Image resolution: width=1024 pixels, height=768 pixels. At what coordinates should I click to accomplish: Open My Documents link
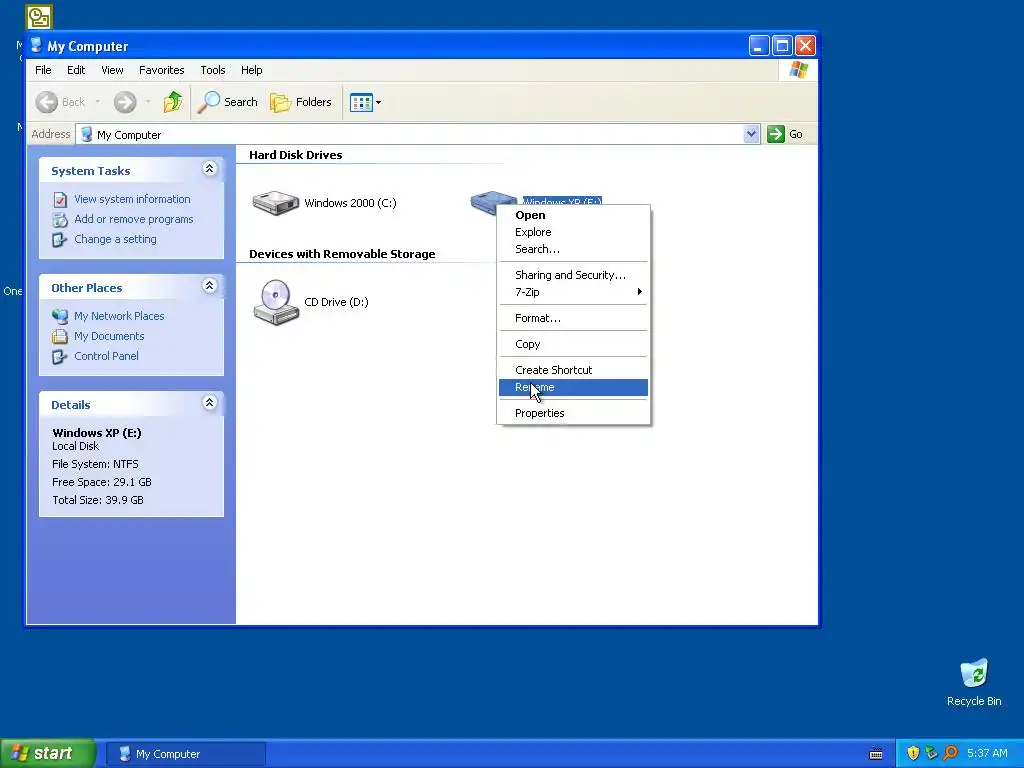pos(109,336)
